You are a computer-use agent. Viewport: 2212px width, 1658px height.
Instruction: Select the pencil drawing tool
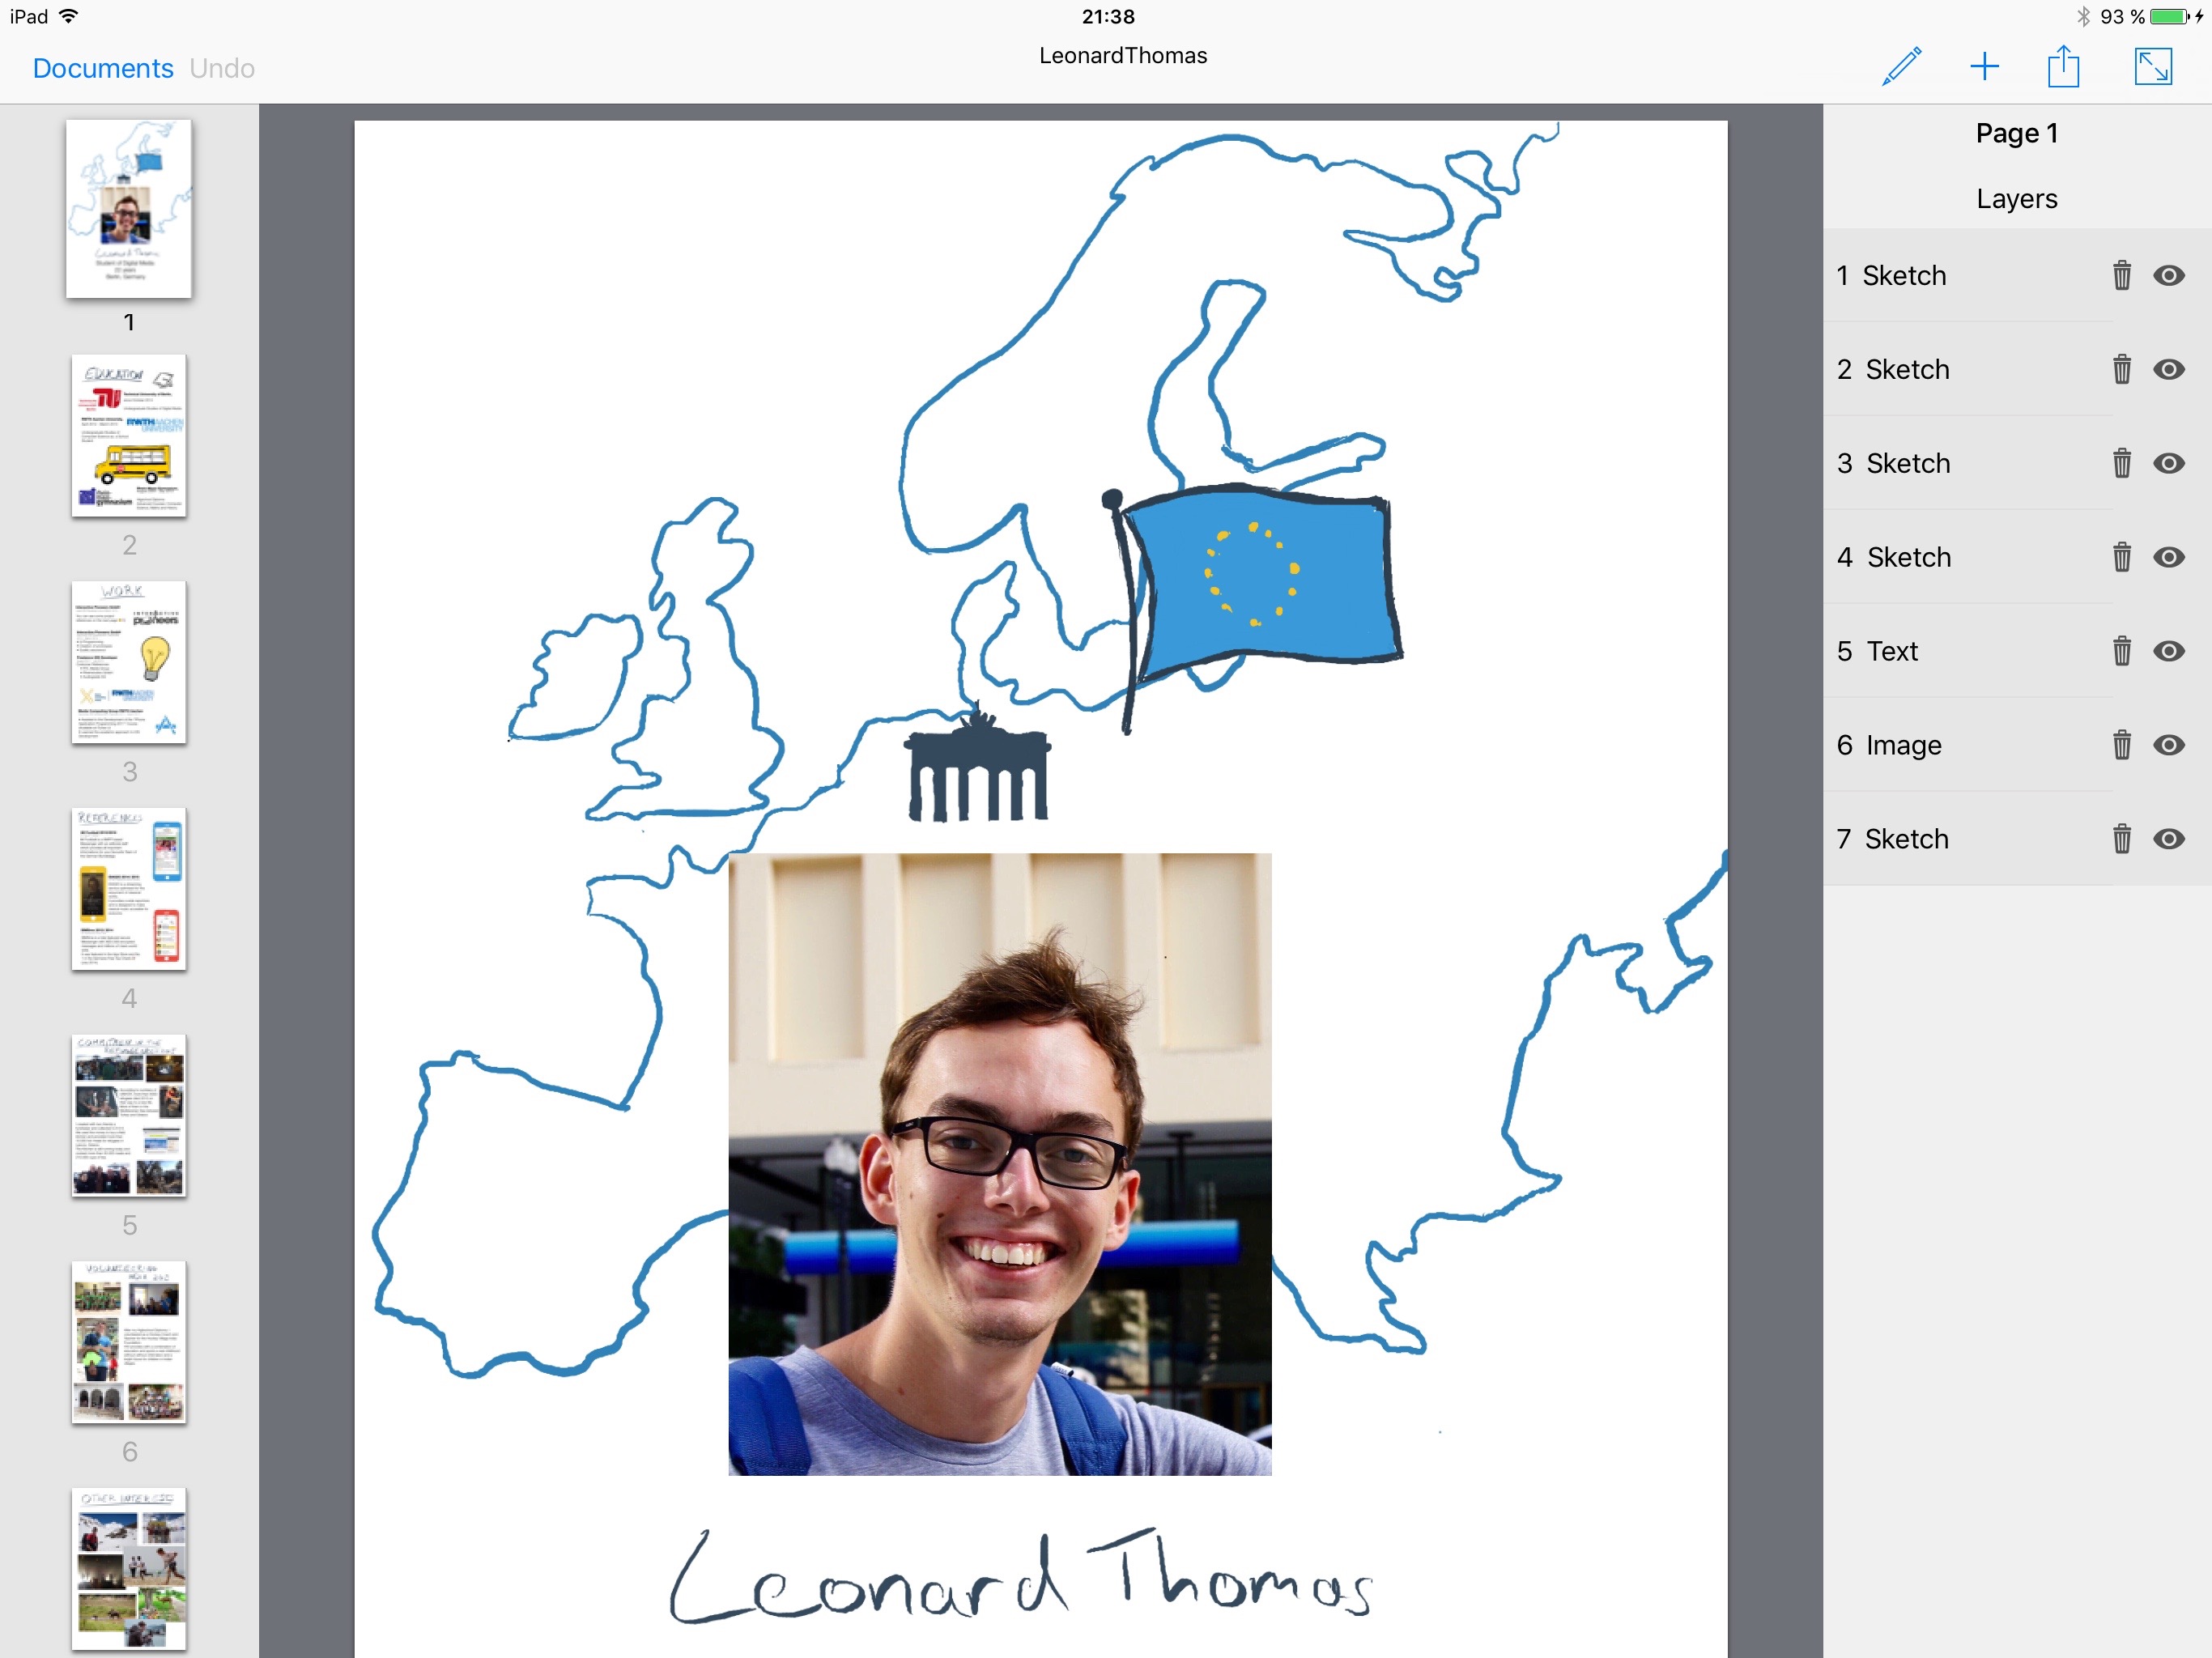[1900, 67]
